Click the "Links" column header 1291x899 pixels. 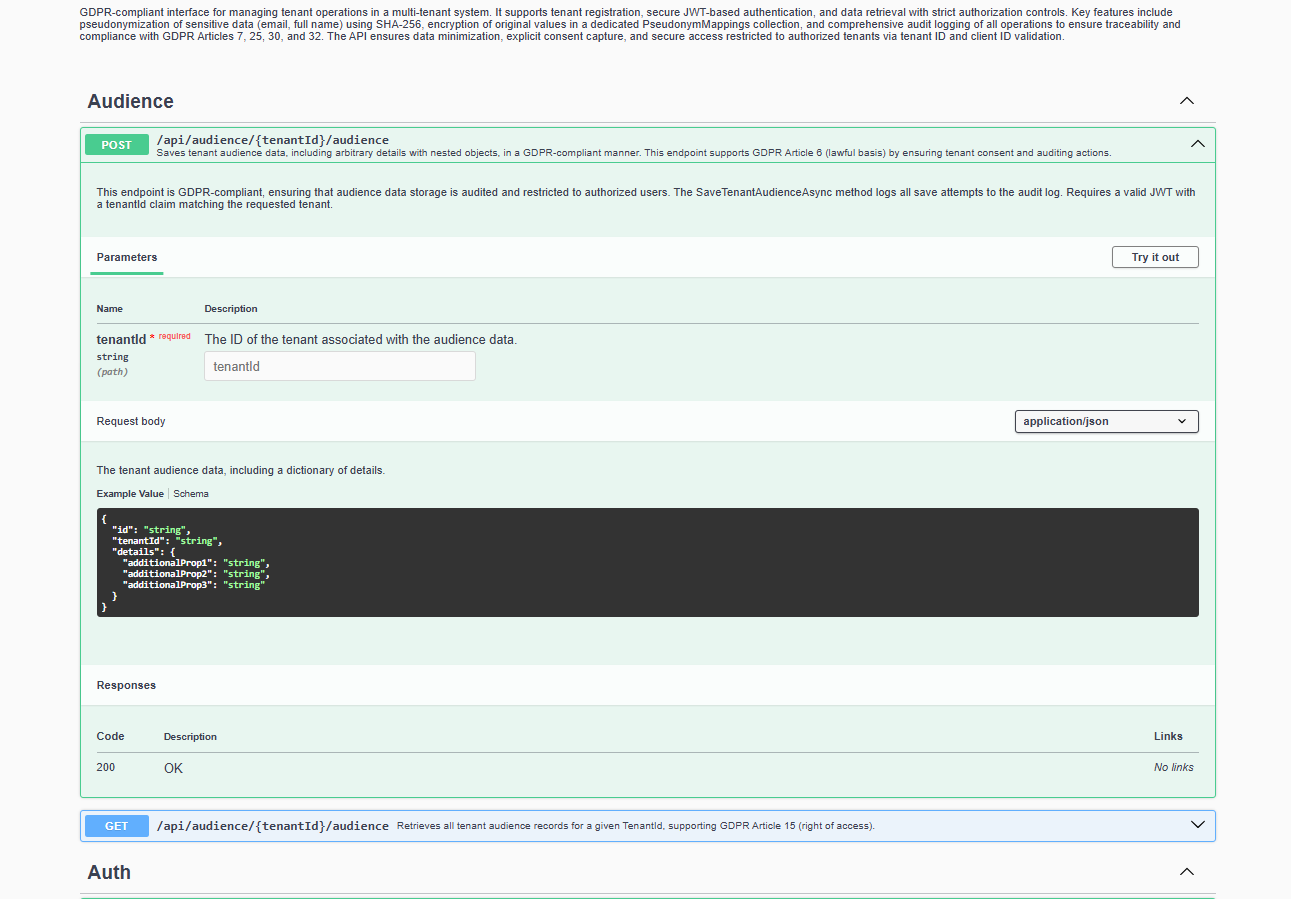1168,736
